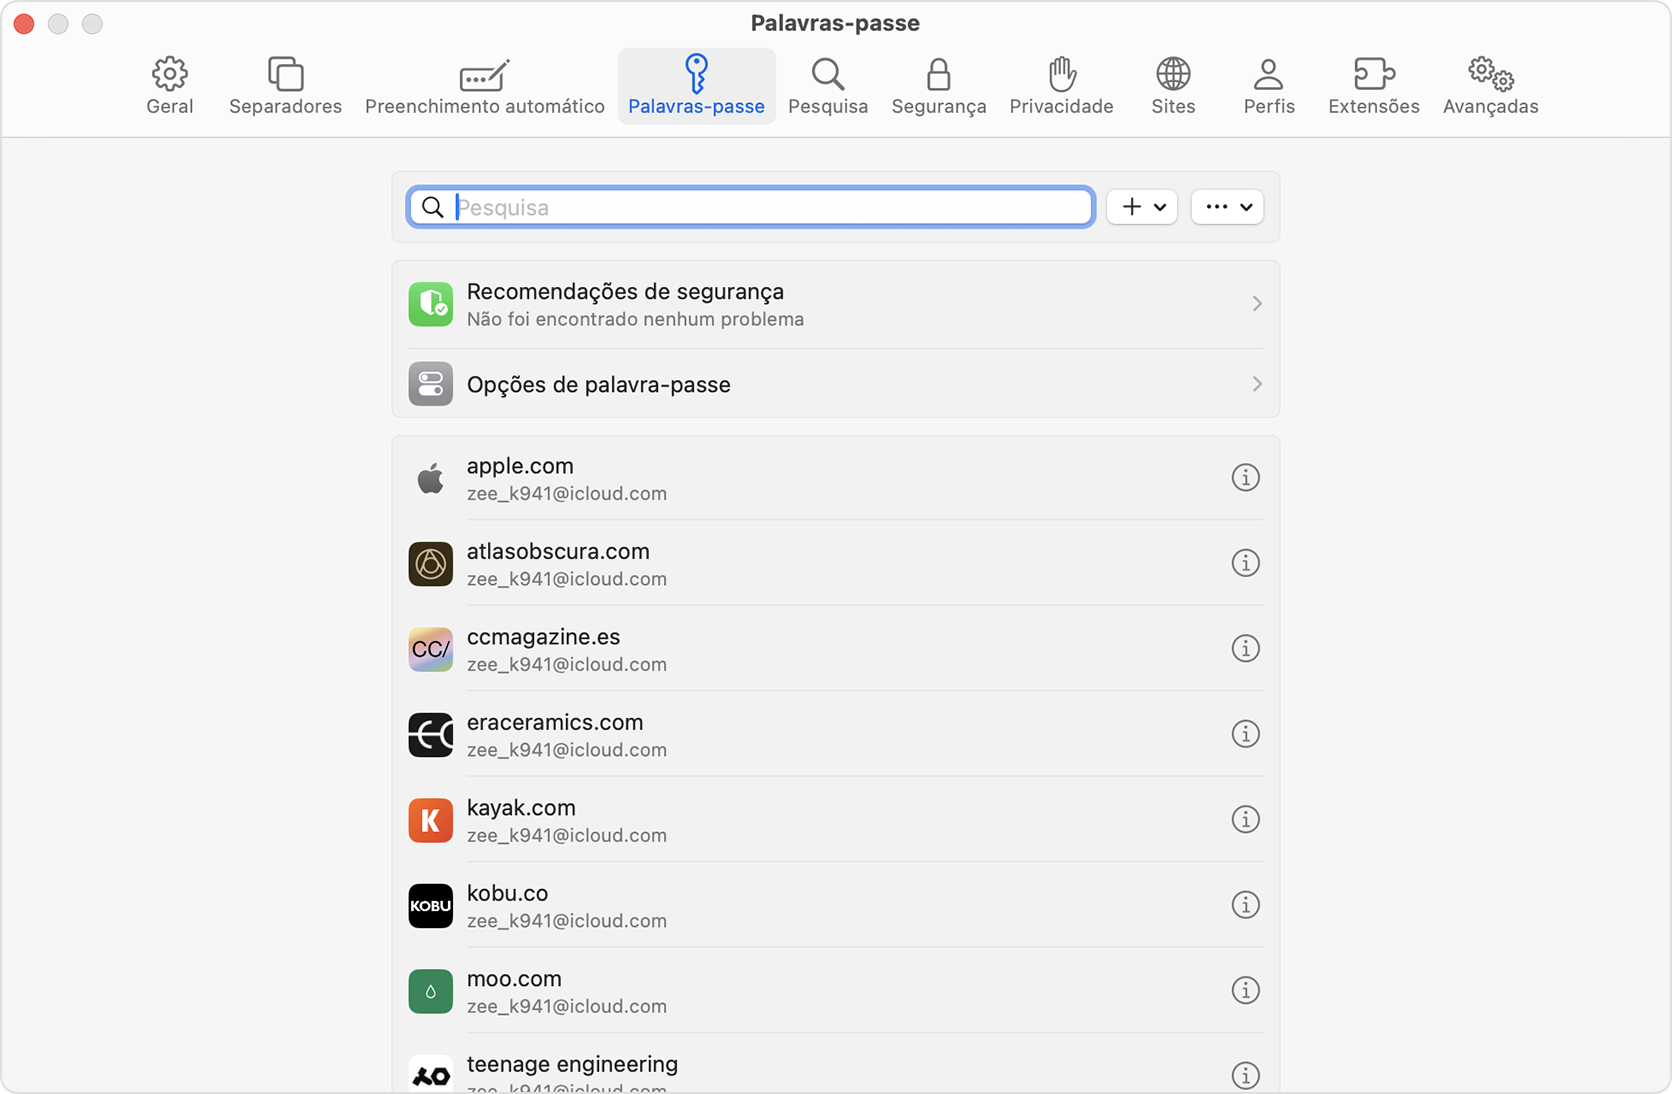This screenshot has width=1672, height=1094.
Task: Open the Privacidade tab
Action: (1061, 86)
